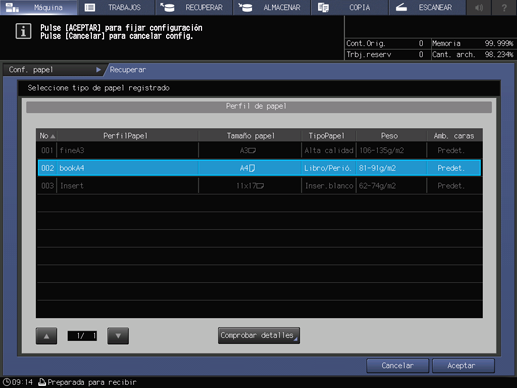Click the Libro/Perió. paper type cell
Screen dimensions: 517x388
pyautogui.click(x=329, y=168)
